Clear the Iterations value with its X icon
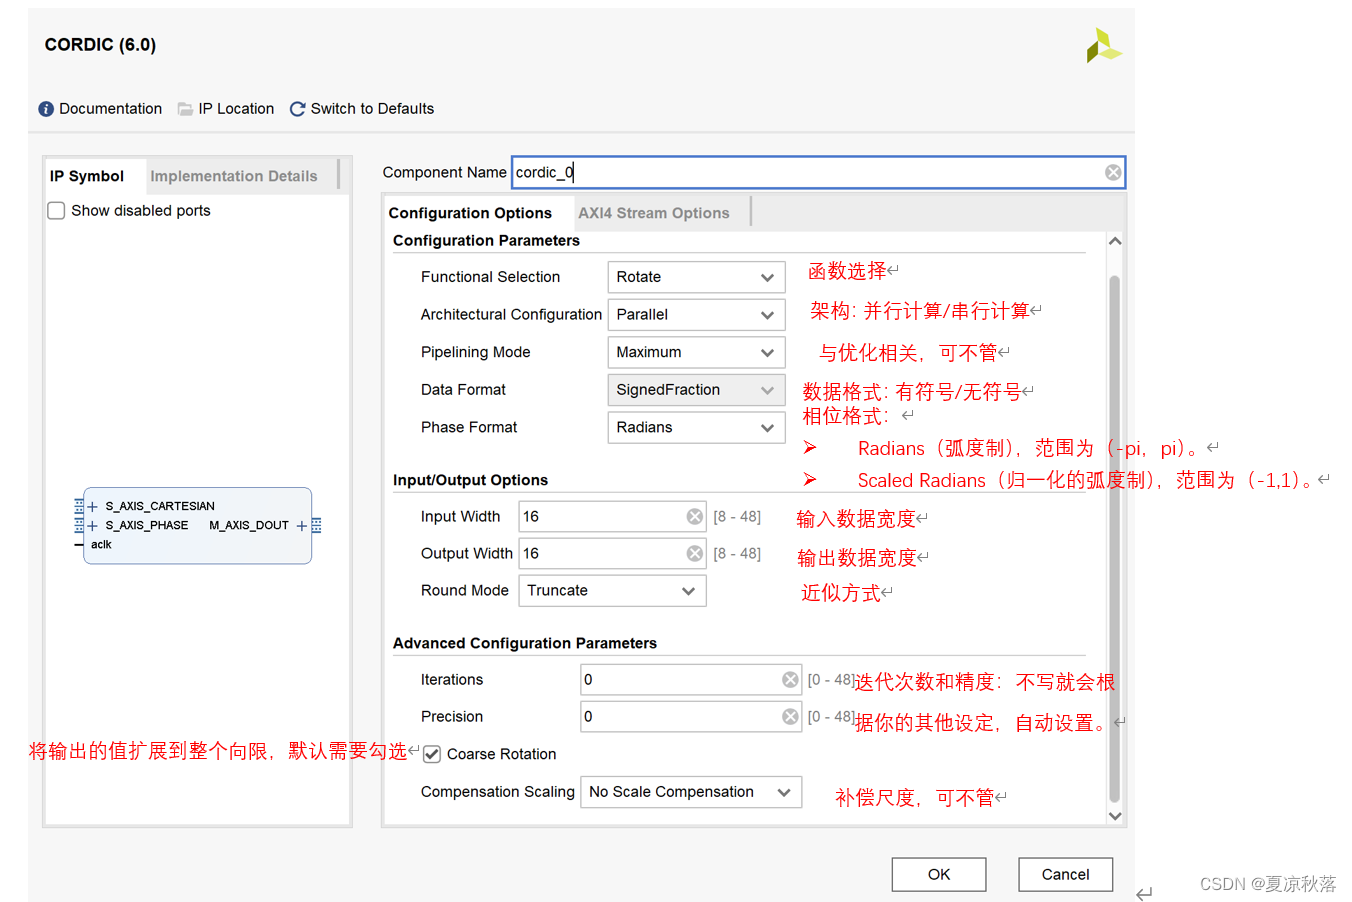 pos(790,680)
